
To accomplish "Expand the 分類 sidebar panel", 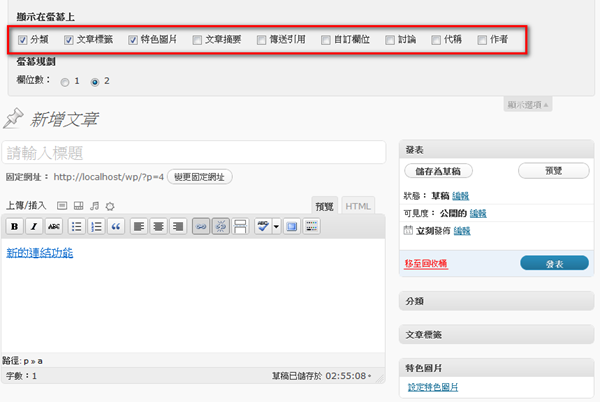I will point(496,301).
